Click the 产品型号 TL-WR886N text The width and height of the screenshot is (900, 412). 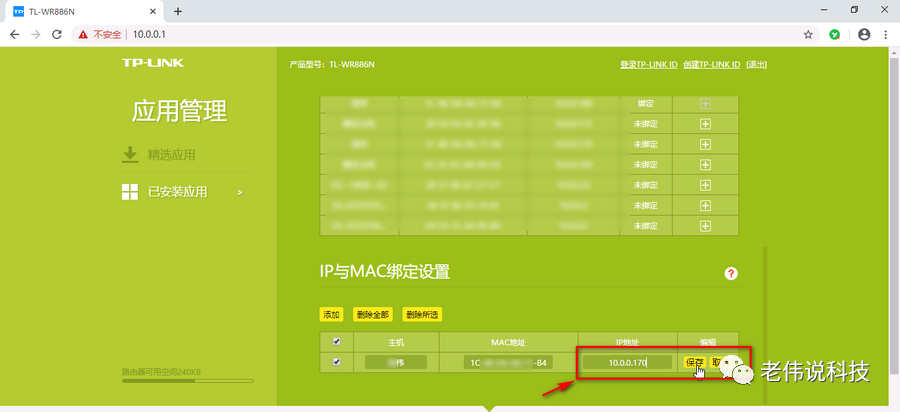pos(332,64)
